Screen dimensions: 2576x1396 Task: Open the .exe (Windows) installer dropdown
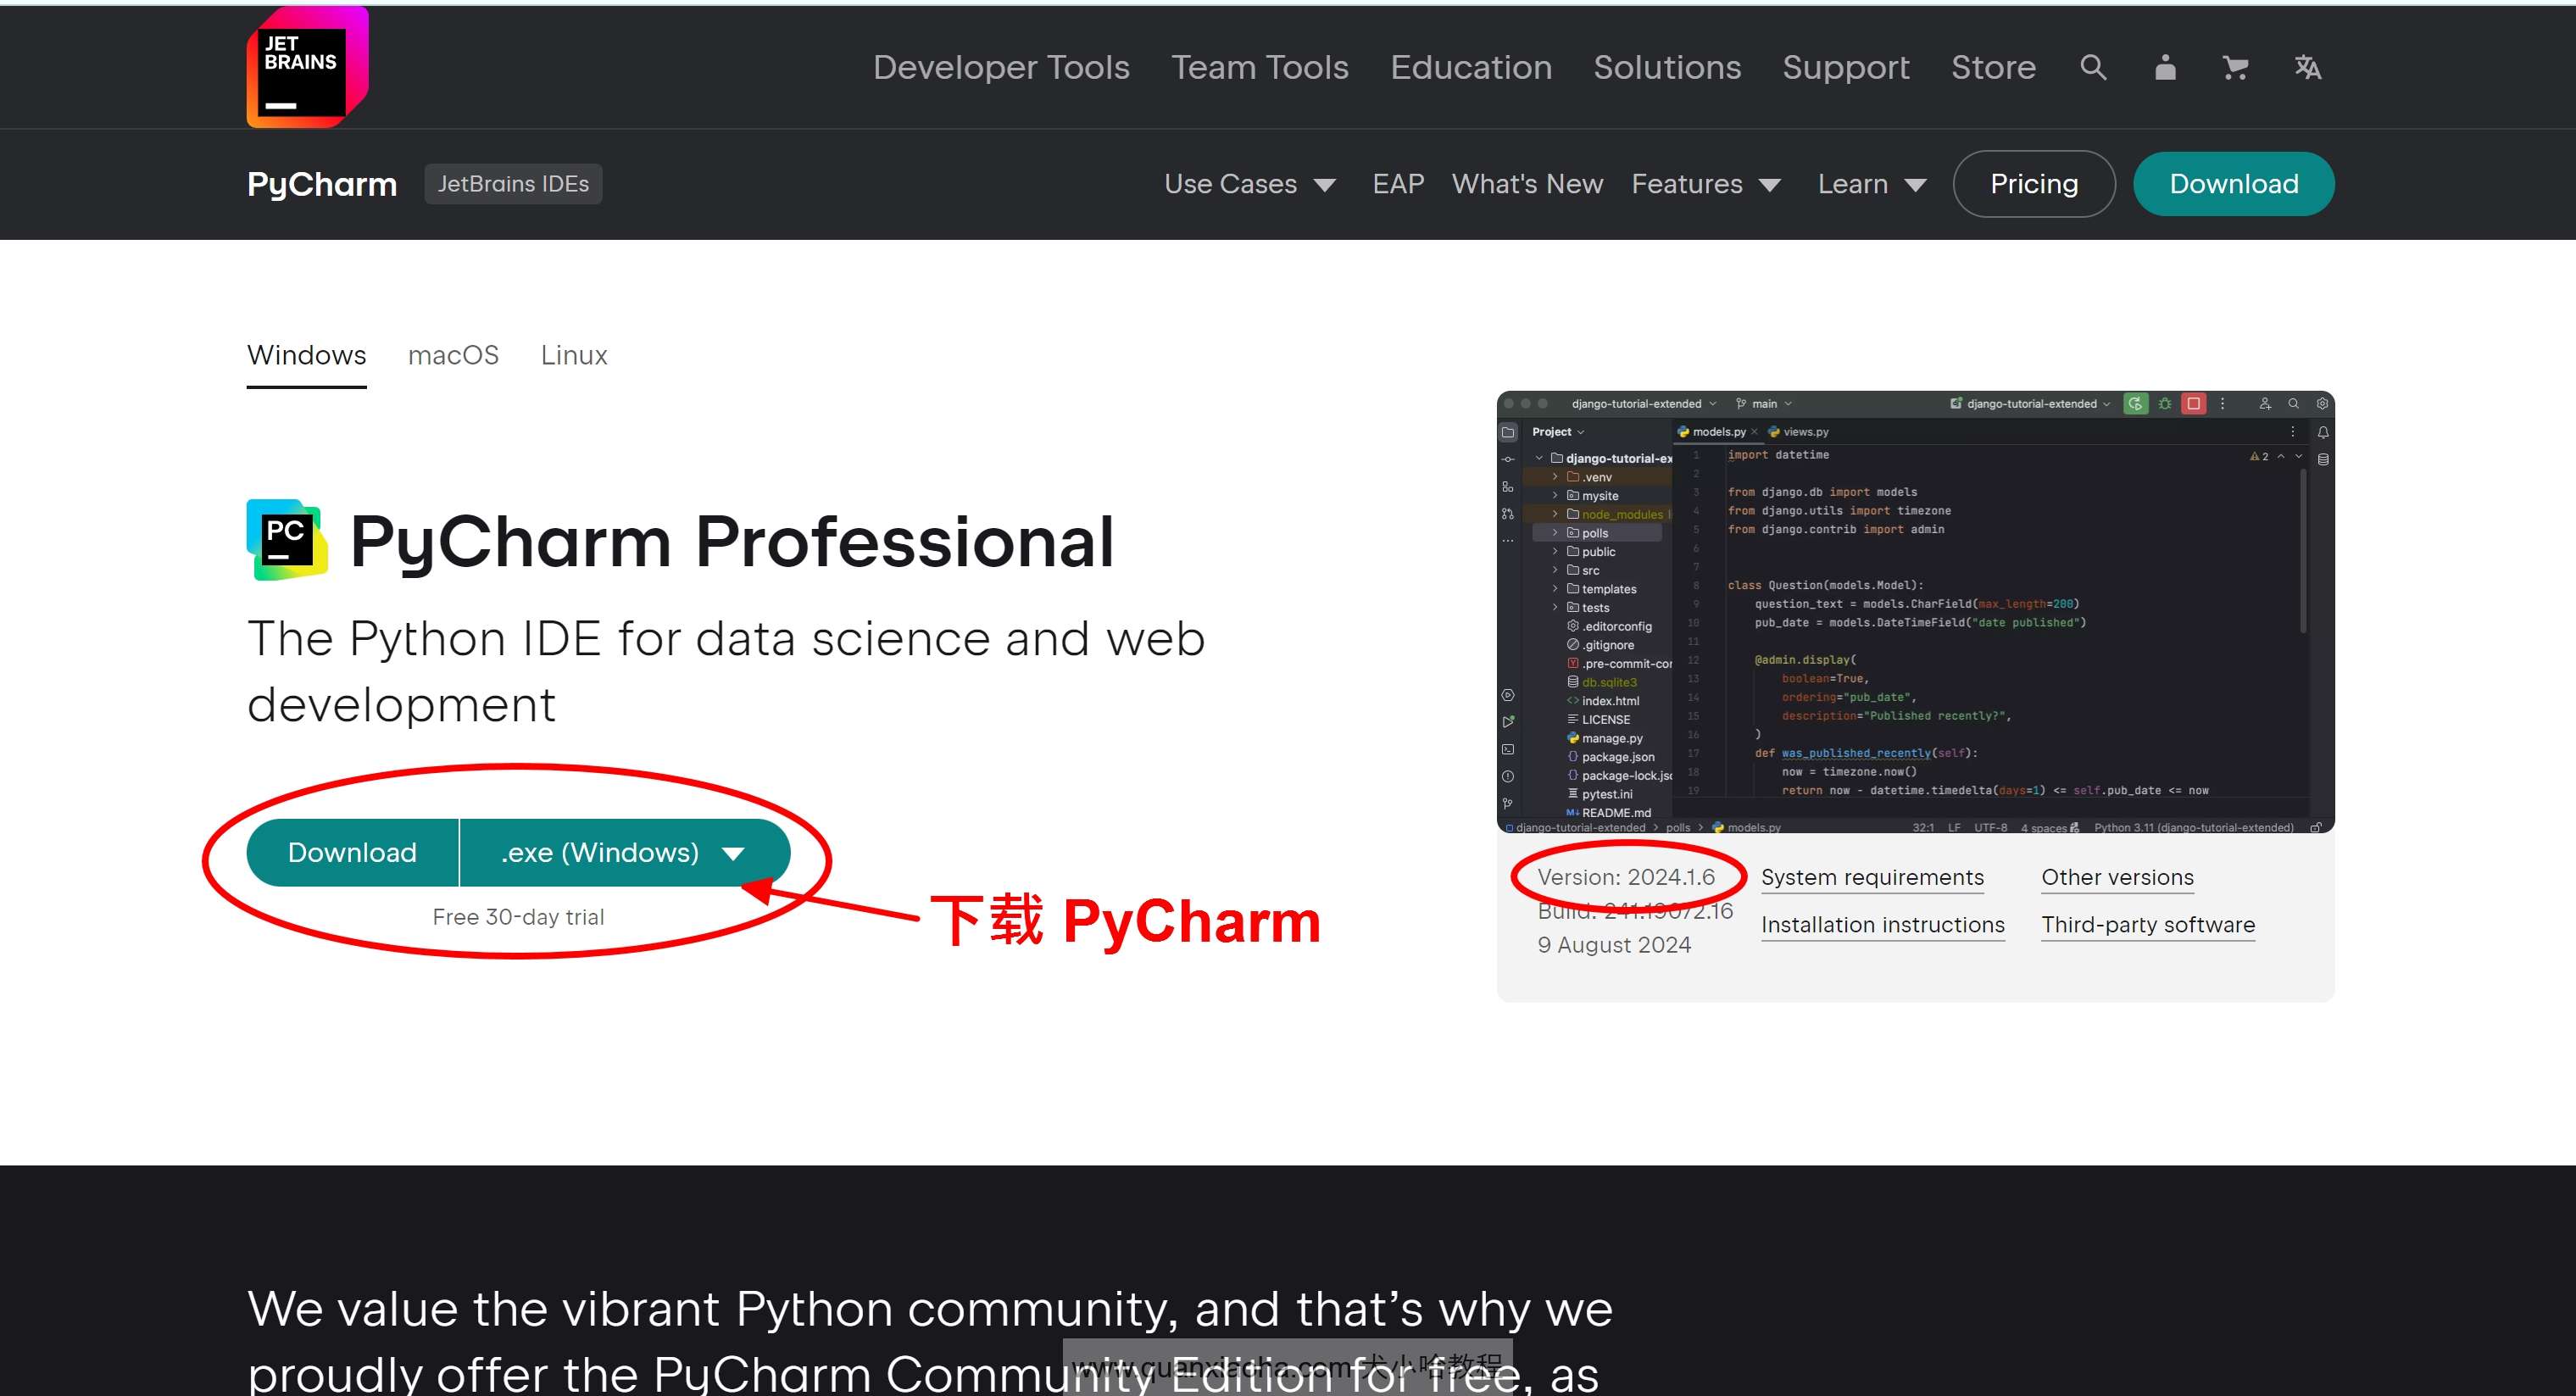pos(624,853)
